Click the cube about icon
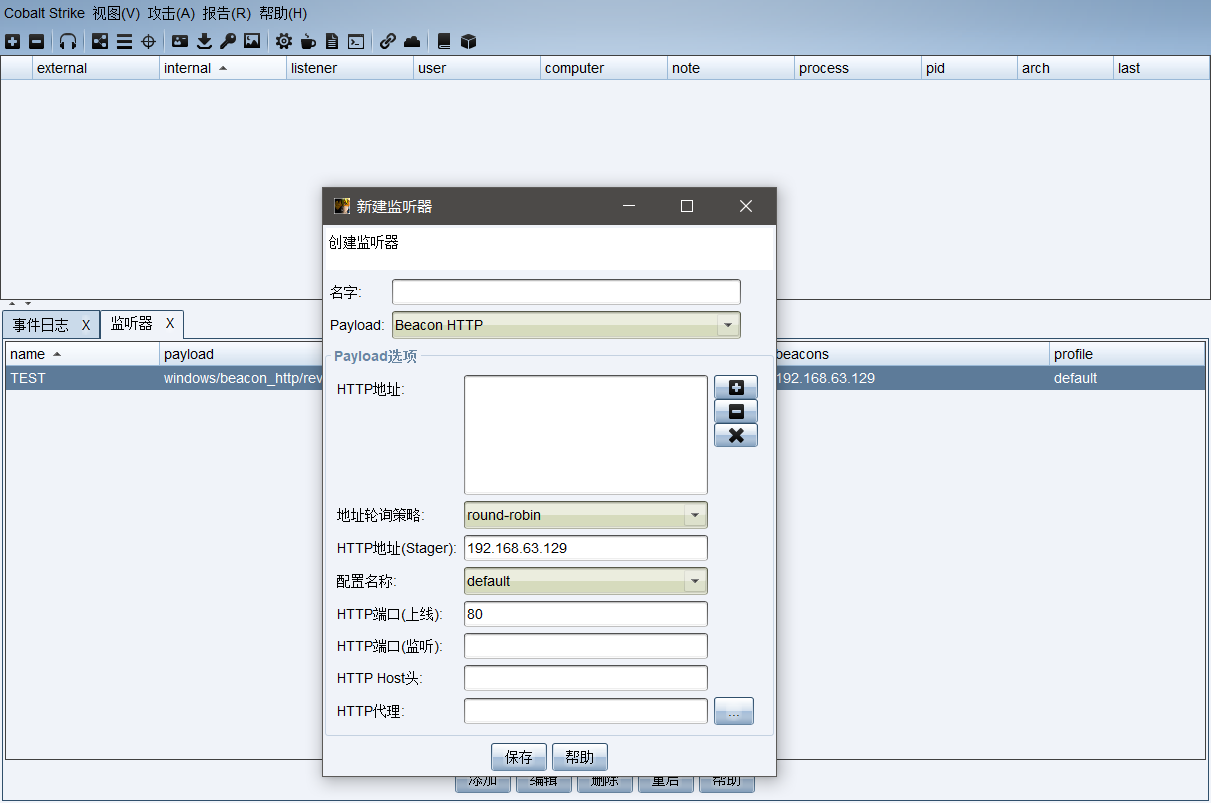Viewport: 1211px width, 803px height. 468,42
